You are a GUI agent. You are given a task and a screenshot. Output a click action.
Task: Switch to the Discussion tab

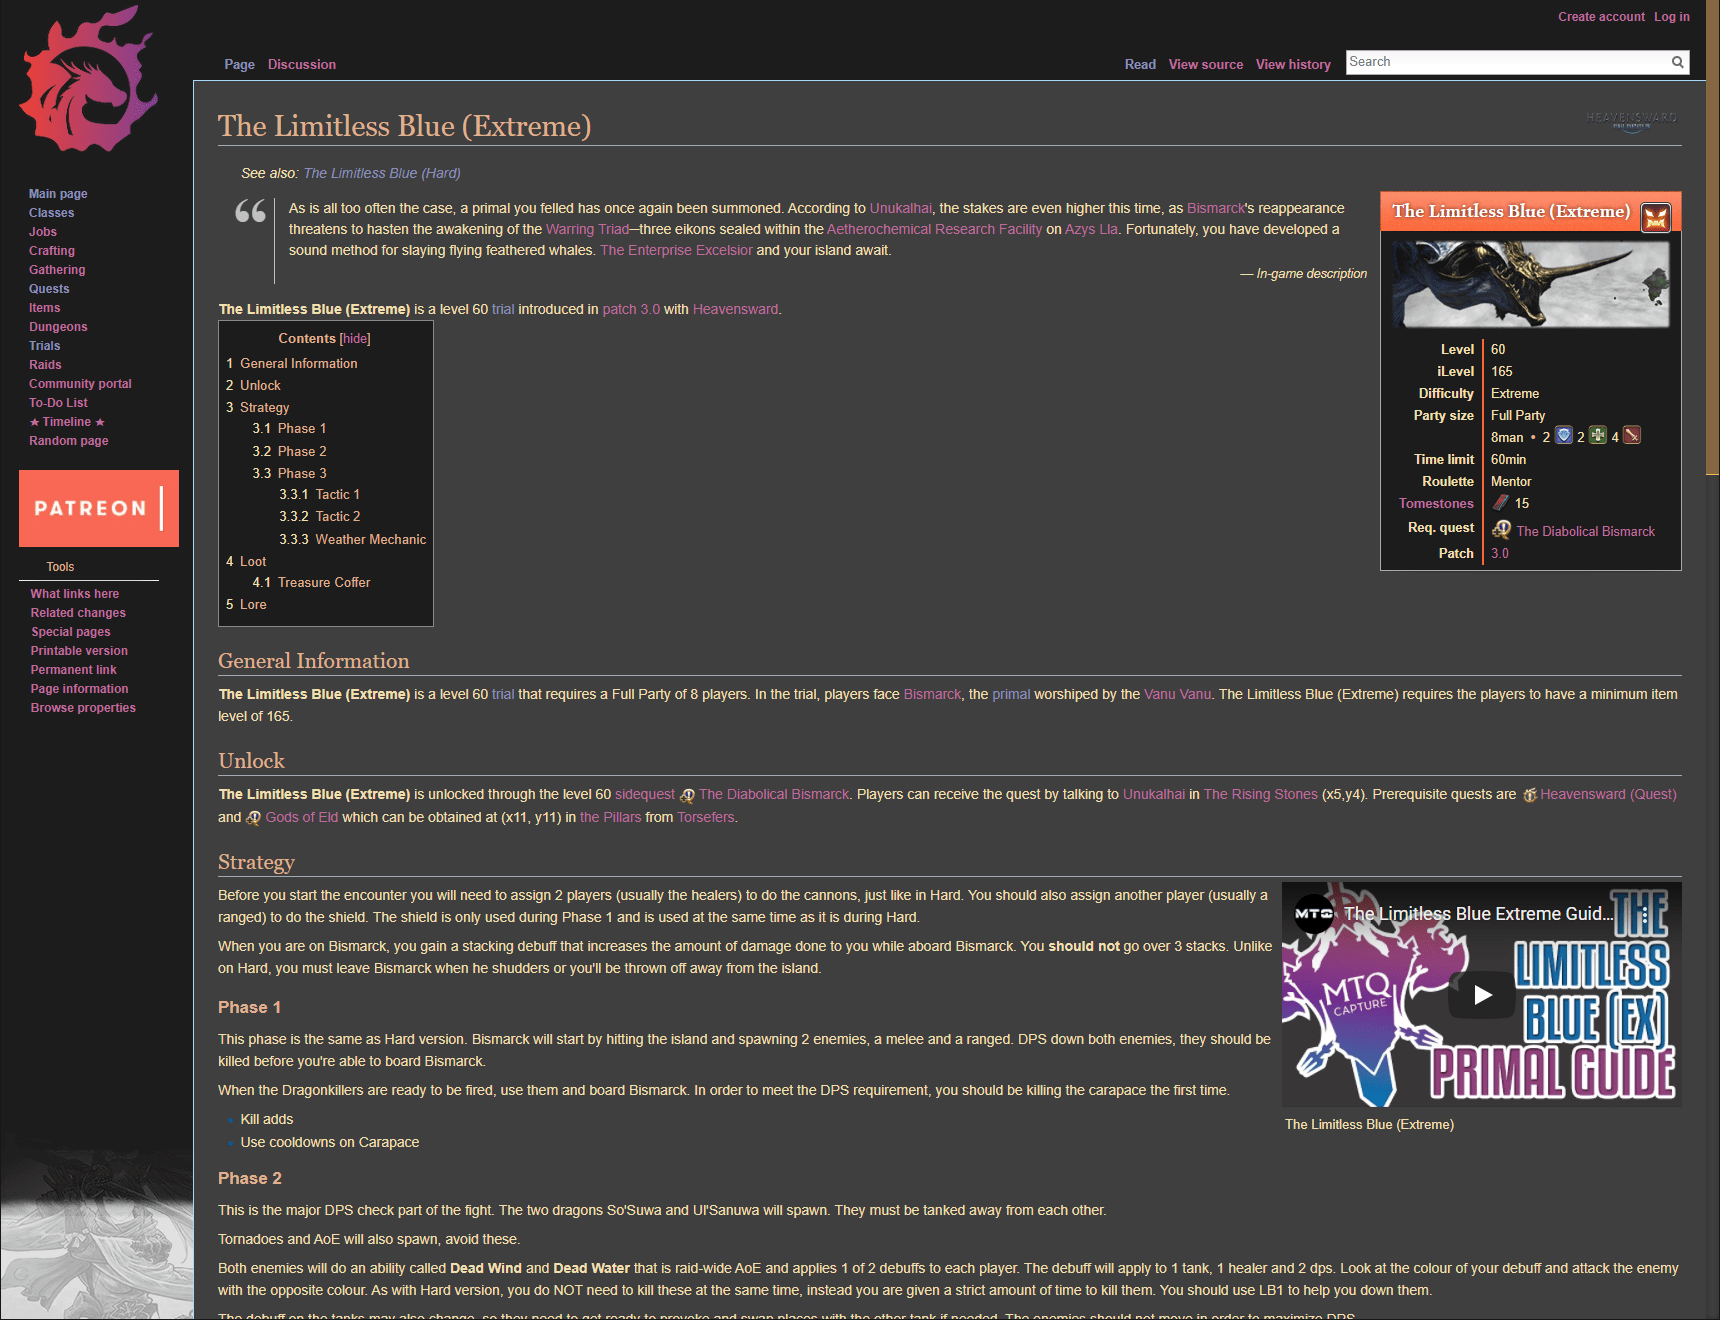point(302,64)
